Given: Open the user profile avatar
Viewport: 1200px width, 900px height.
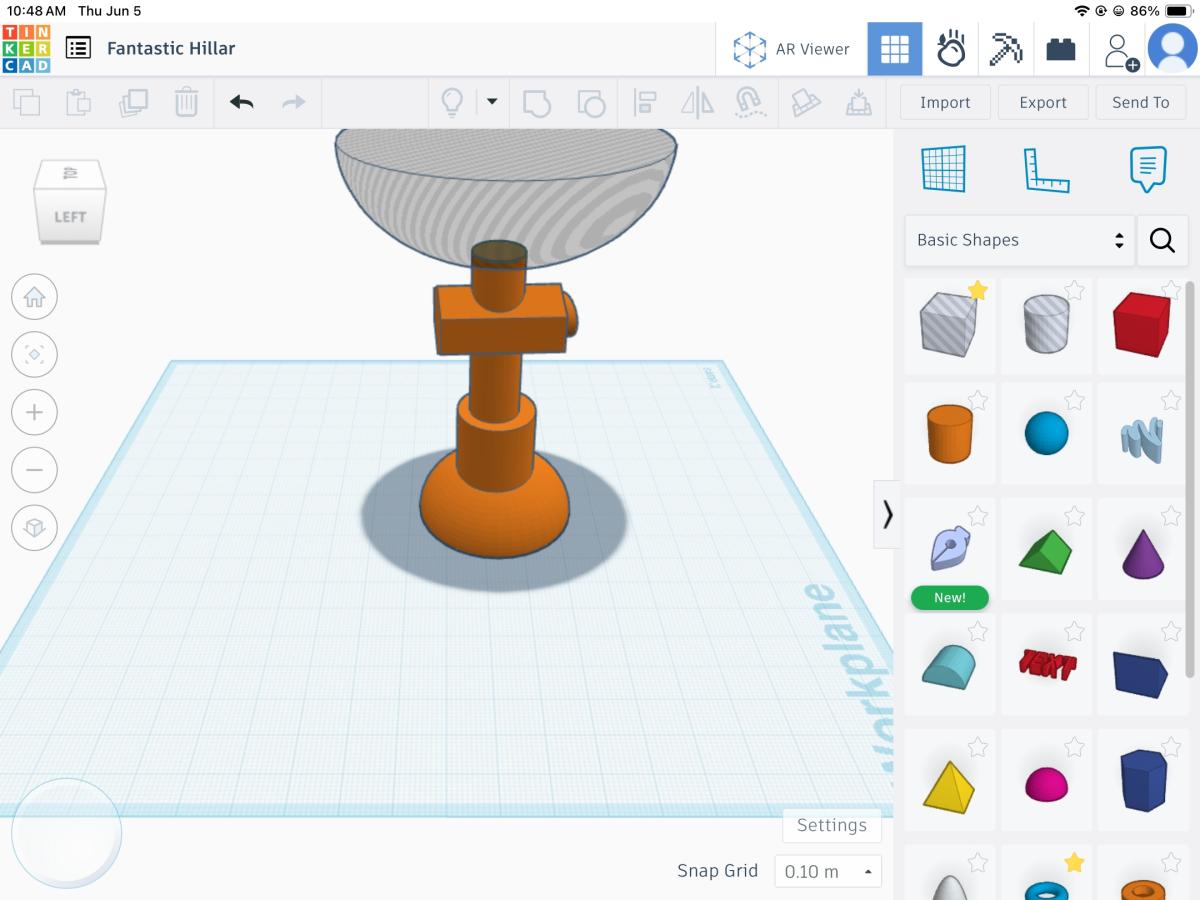Looking at the screenshot, I should click(1172, 49).
